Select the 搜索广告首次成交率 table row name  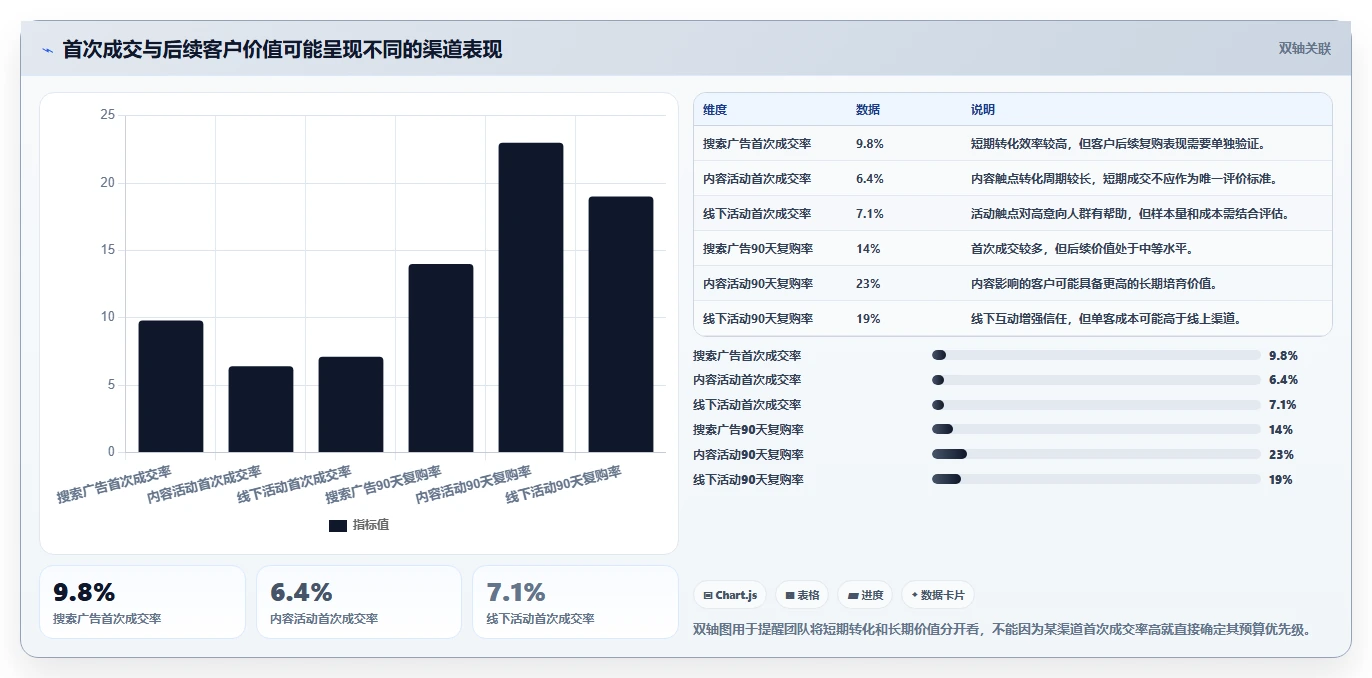click(x=757, y=144)
